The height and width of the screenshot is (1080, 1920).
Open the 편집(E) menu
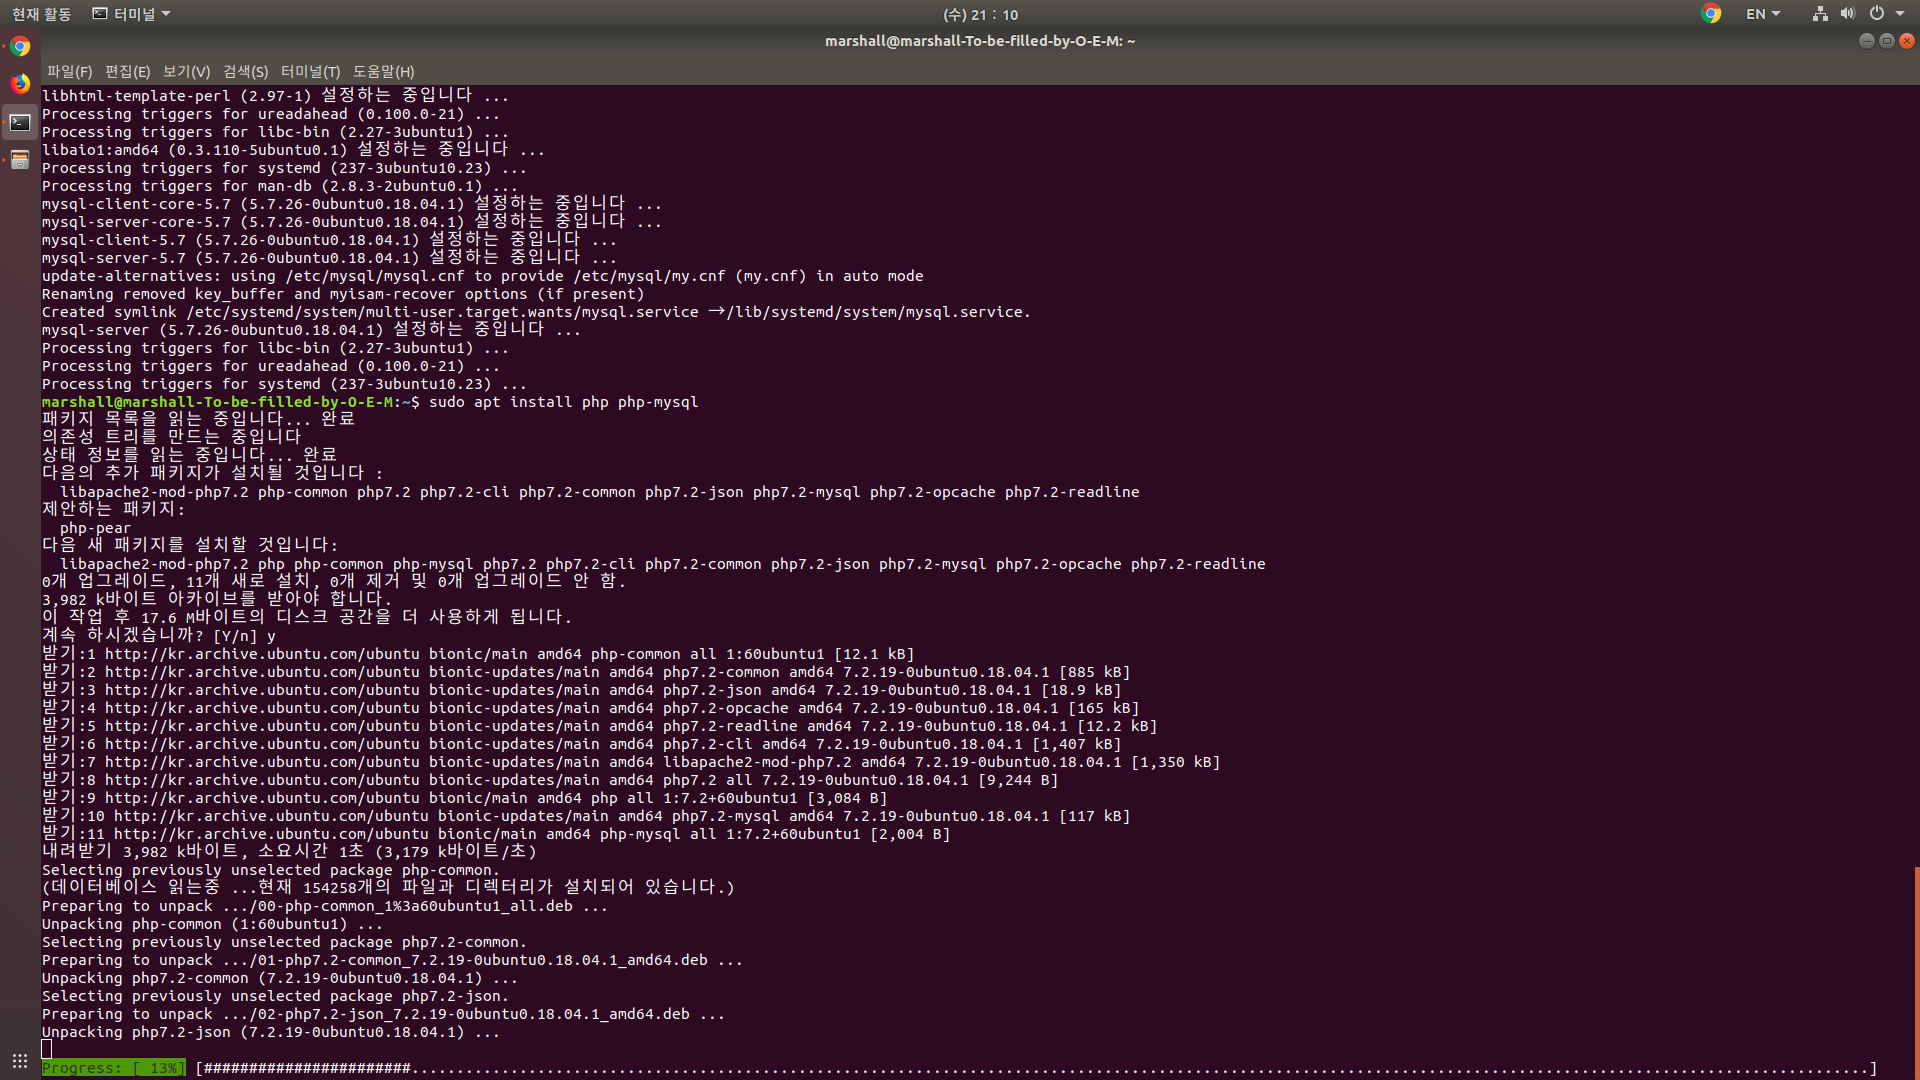tap(127, 72)
